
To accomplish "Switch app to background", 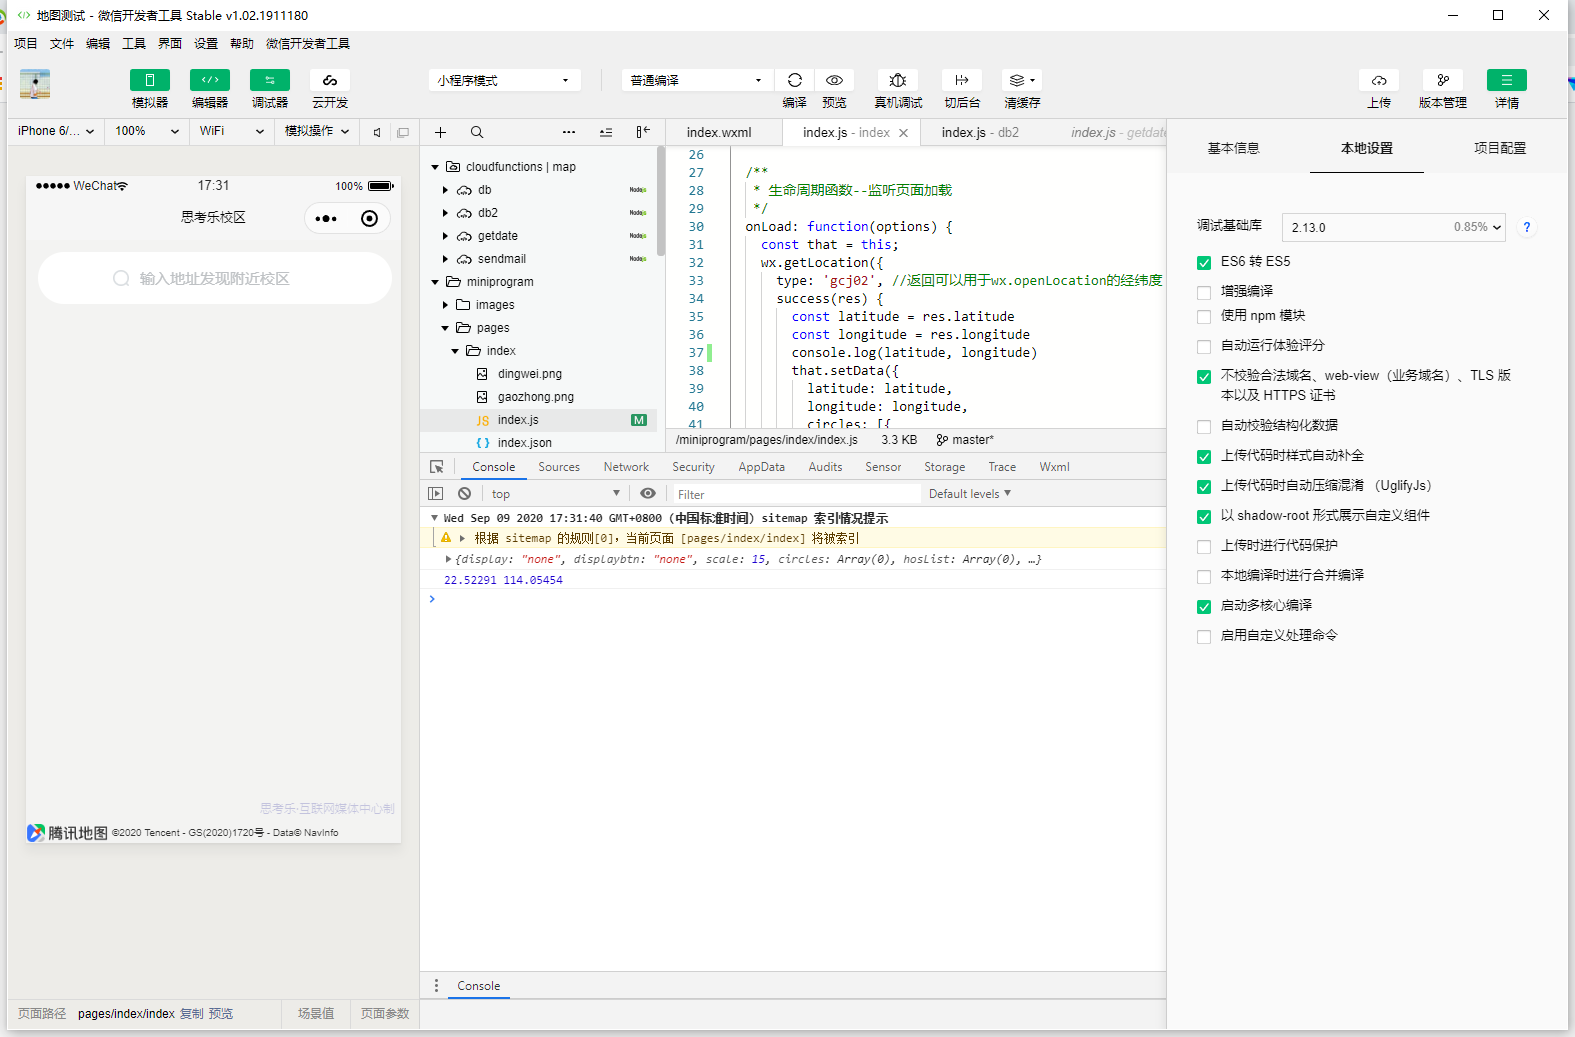I will click(x=962, y=80).
